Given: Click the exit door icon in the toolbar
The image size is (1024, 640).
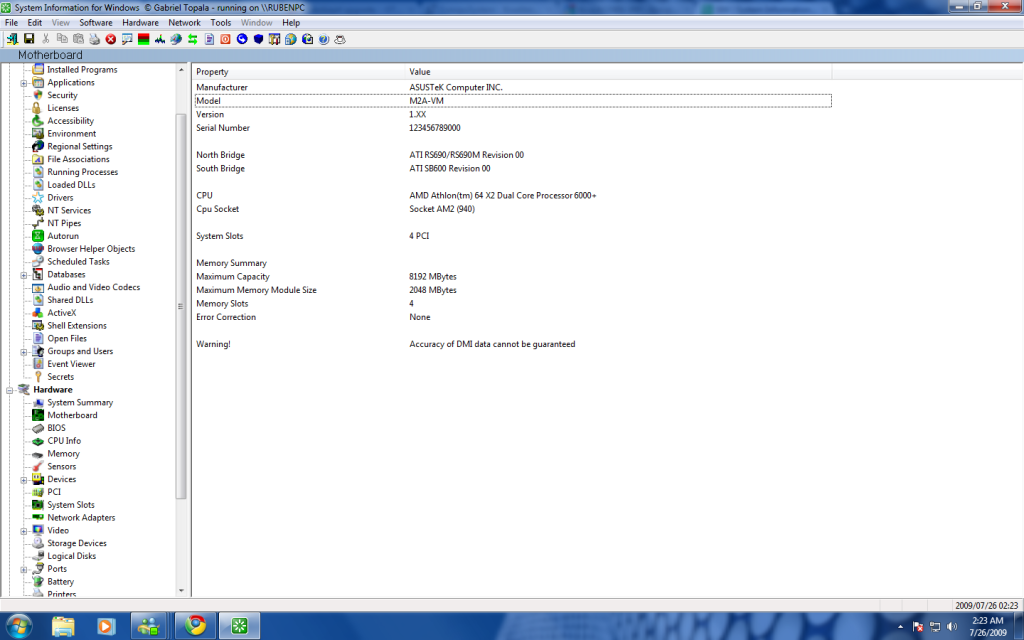Looking at the screenshot, I should [12, 39].
